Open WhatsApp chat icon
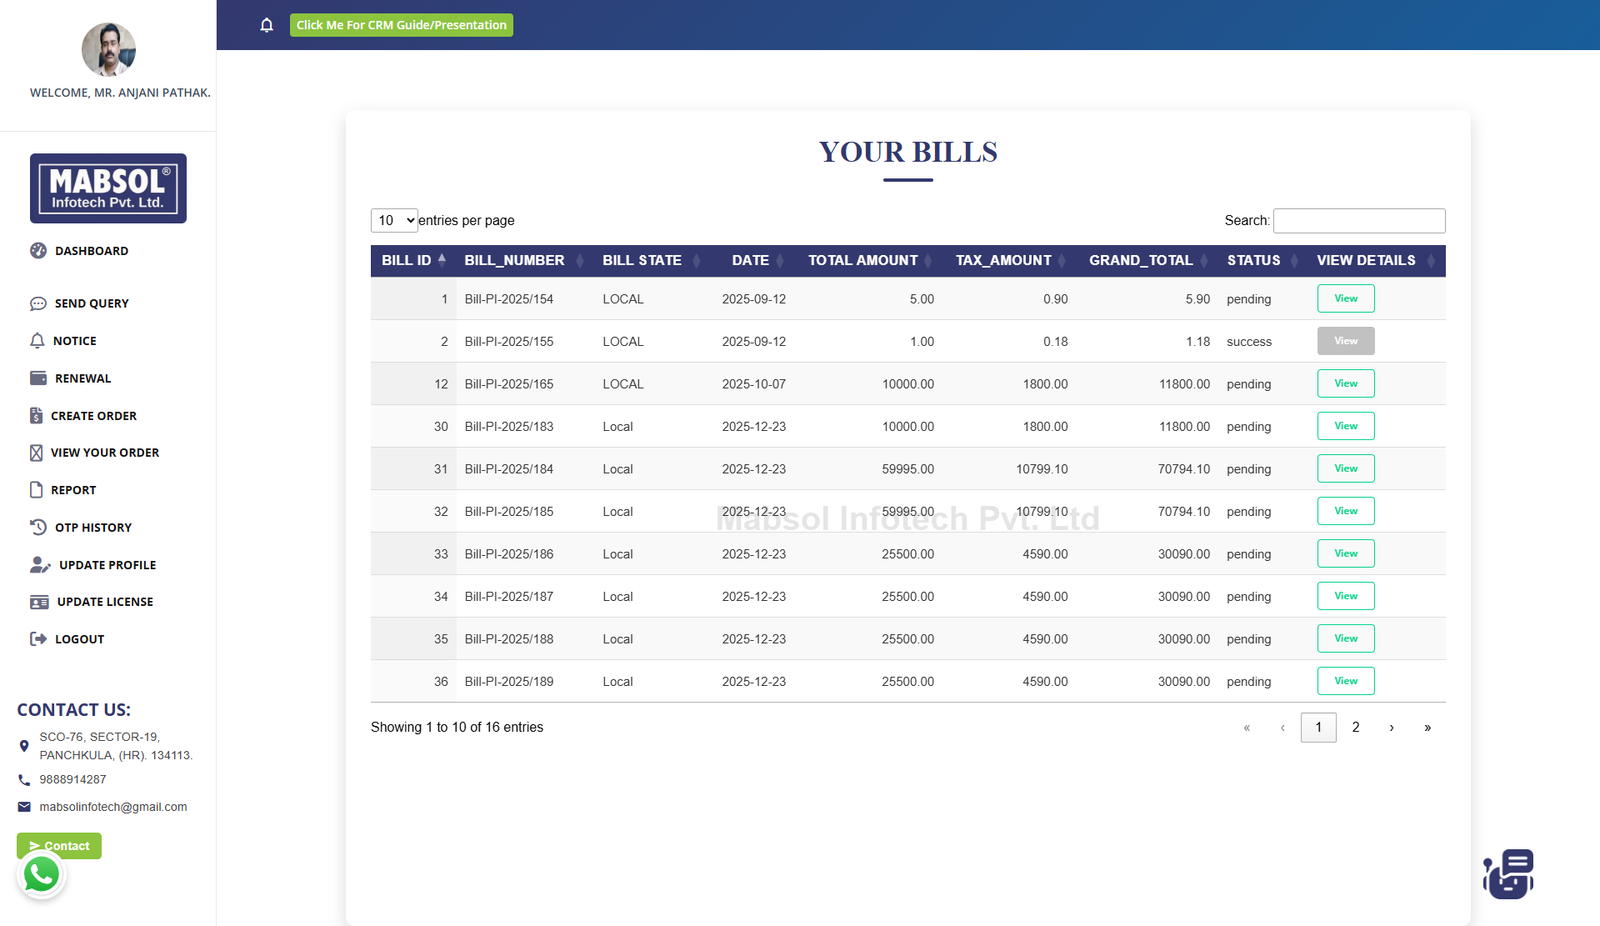 tap(41, 875)
